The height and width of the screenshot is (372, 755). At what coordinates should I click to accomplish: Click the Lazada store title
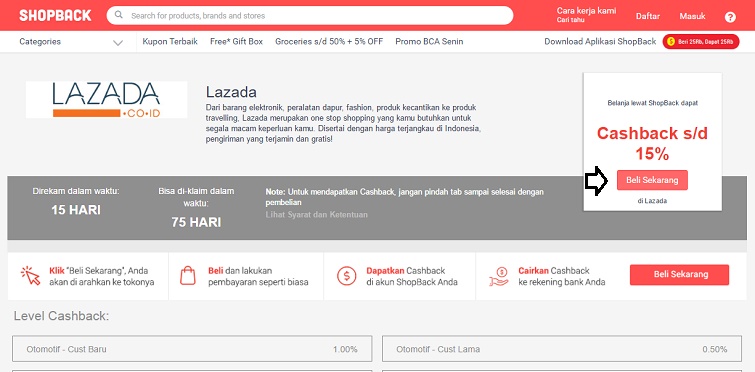click(x=231, y=92)
